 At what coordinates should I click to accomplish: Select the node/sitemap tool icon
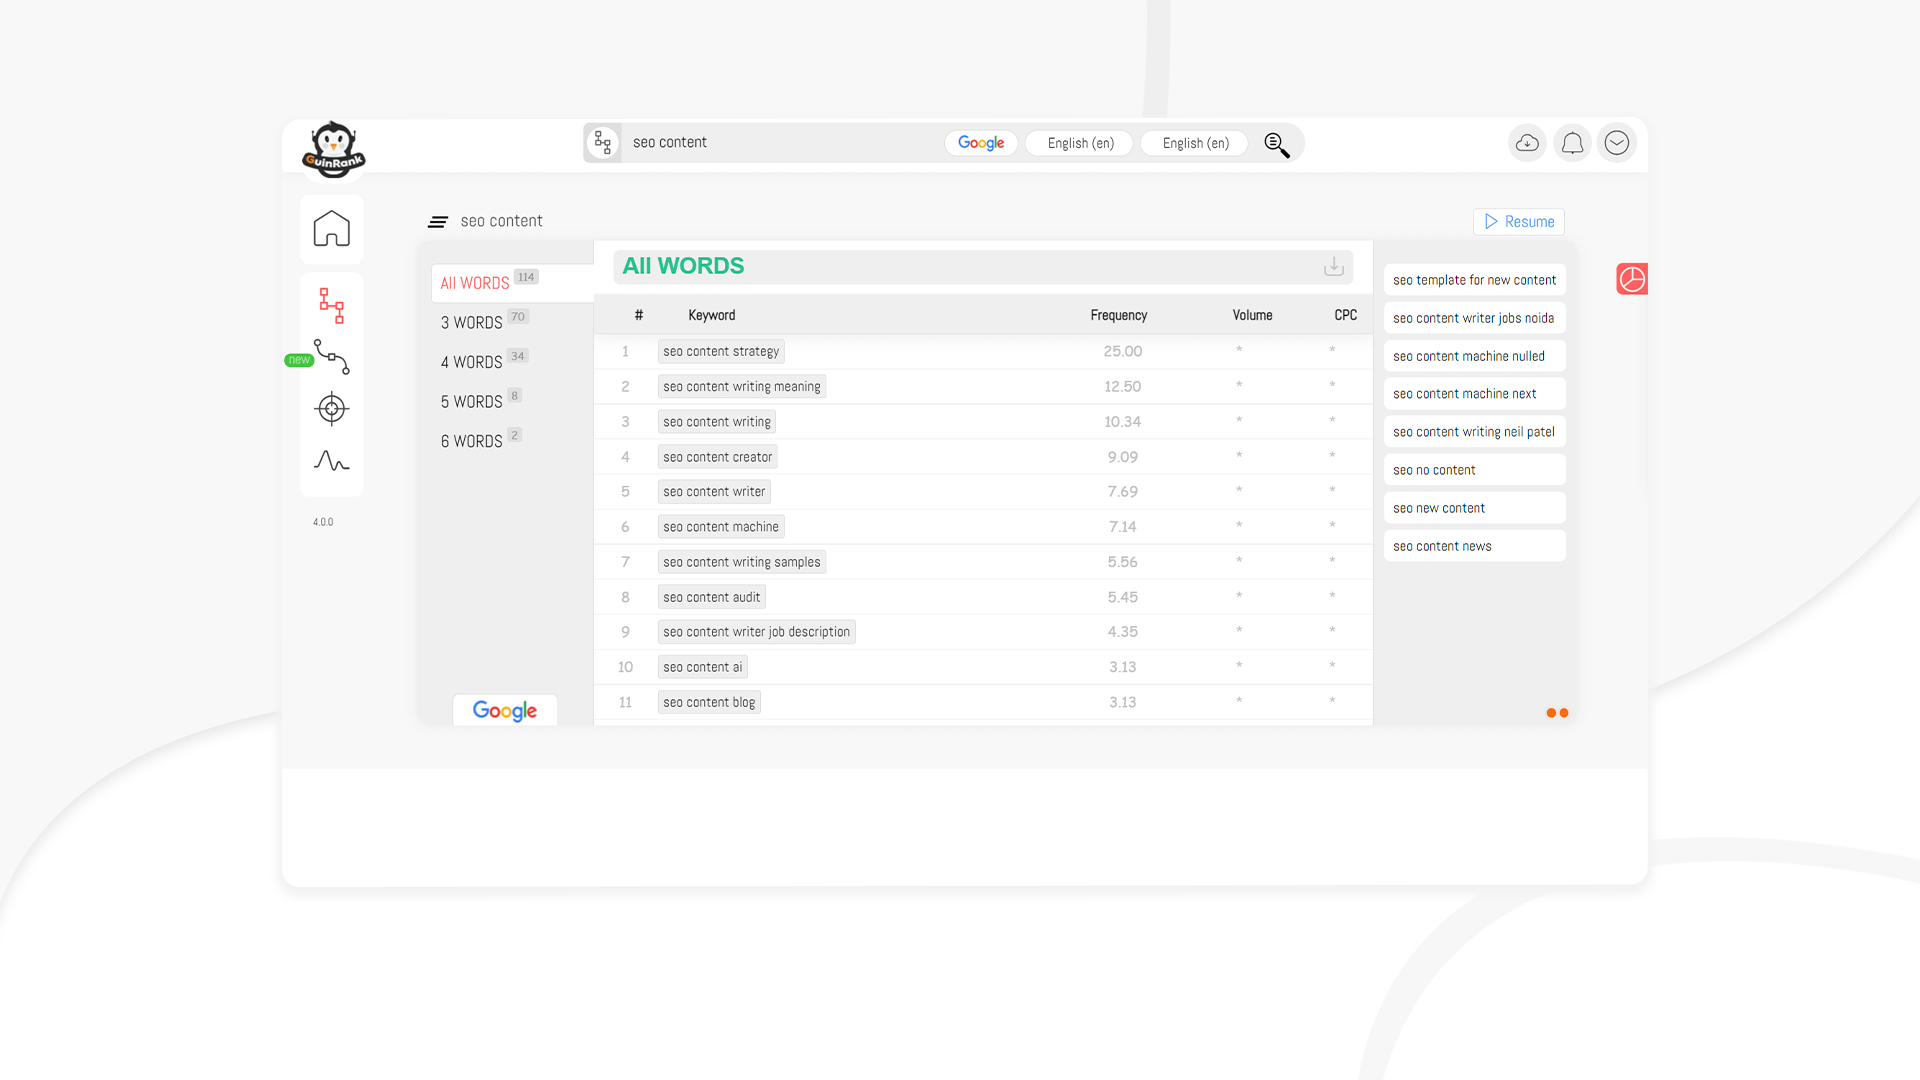pos(332,305)
